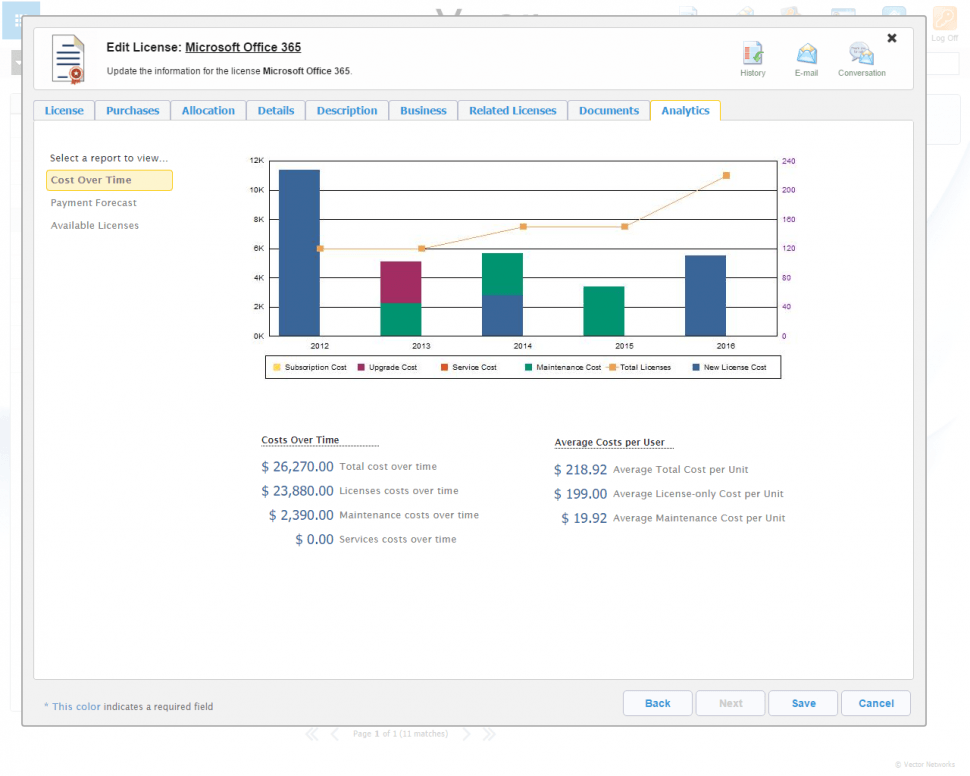Screen dimensions: 970x776
Task: Open the Related Licenses tab
Action: click(512, 111)
